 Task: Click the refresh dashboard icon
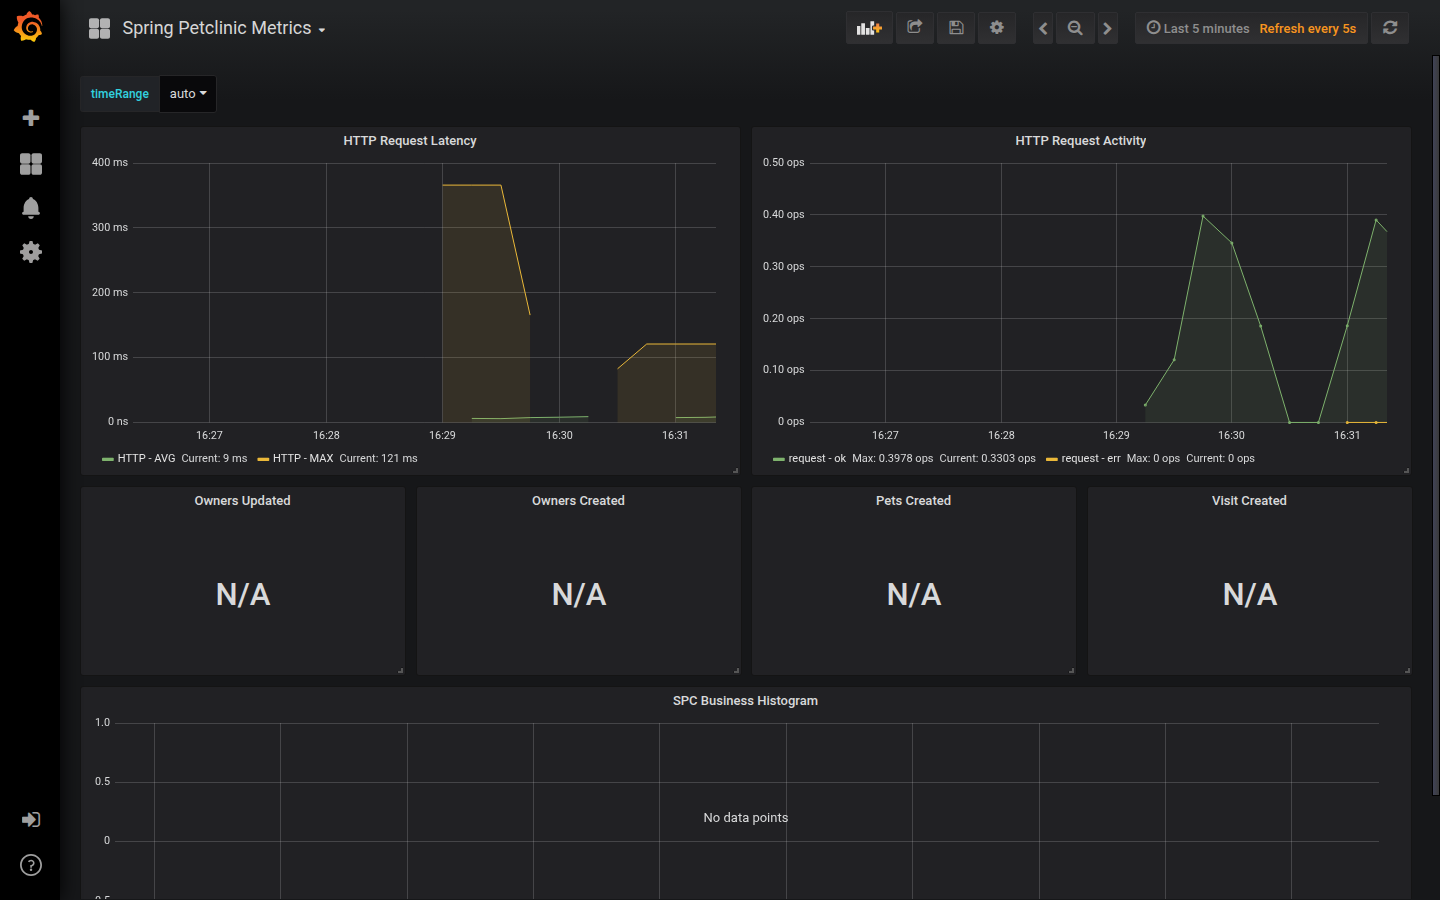[1390, 28]
